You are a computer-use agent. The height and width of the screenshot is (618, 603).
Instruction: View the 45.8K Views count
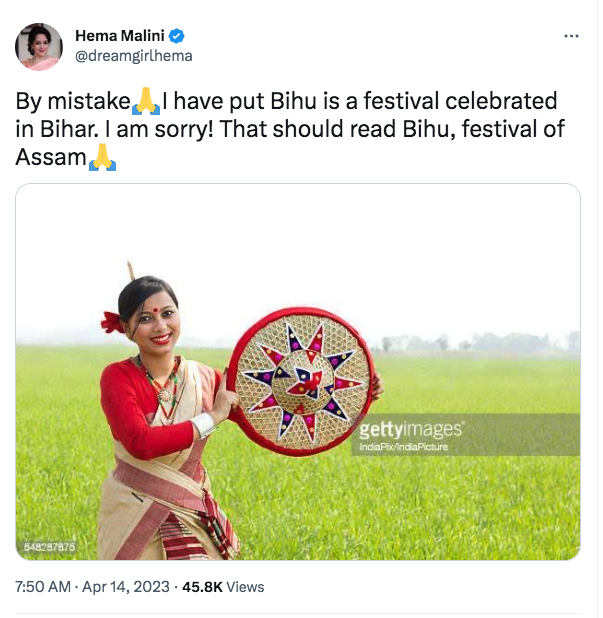tap(223, 587)
